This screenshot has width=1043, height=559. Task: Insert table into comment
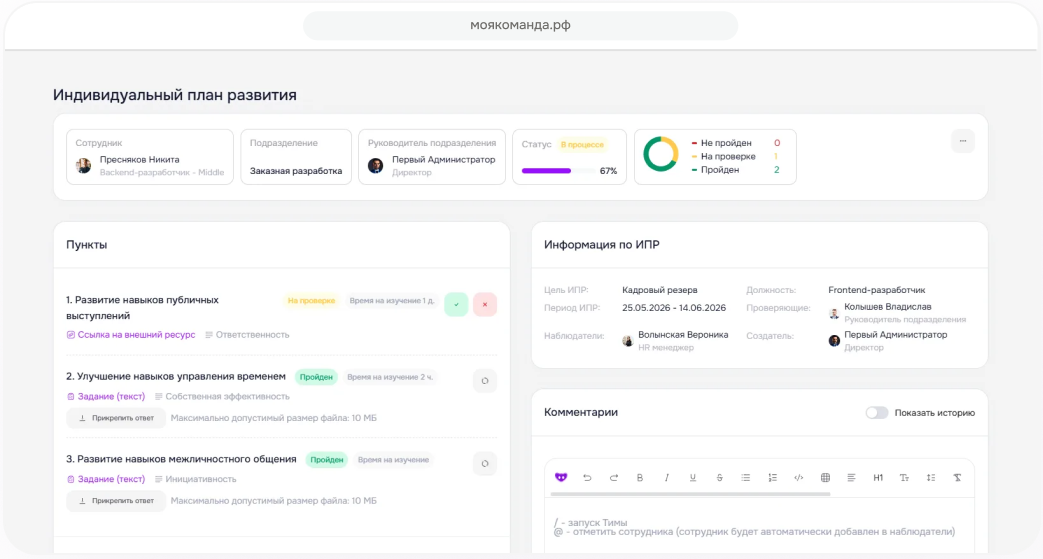(825, 478)
